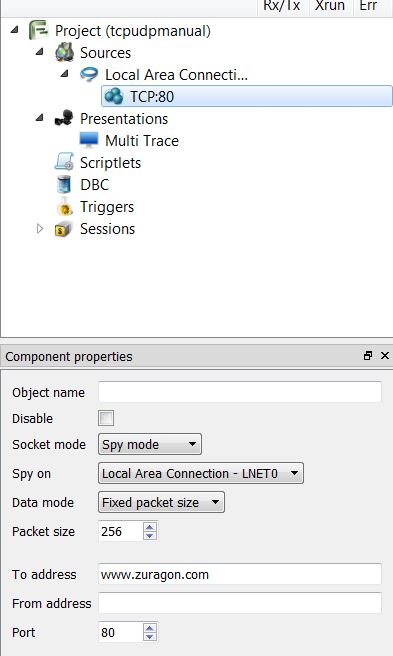Expand the Sessions tree node
Viewport: 393px width, 656px height.
[x=40, y=229]
